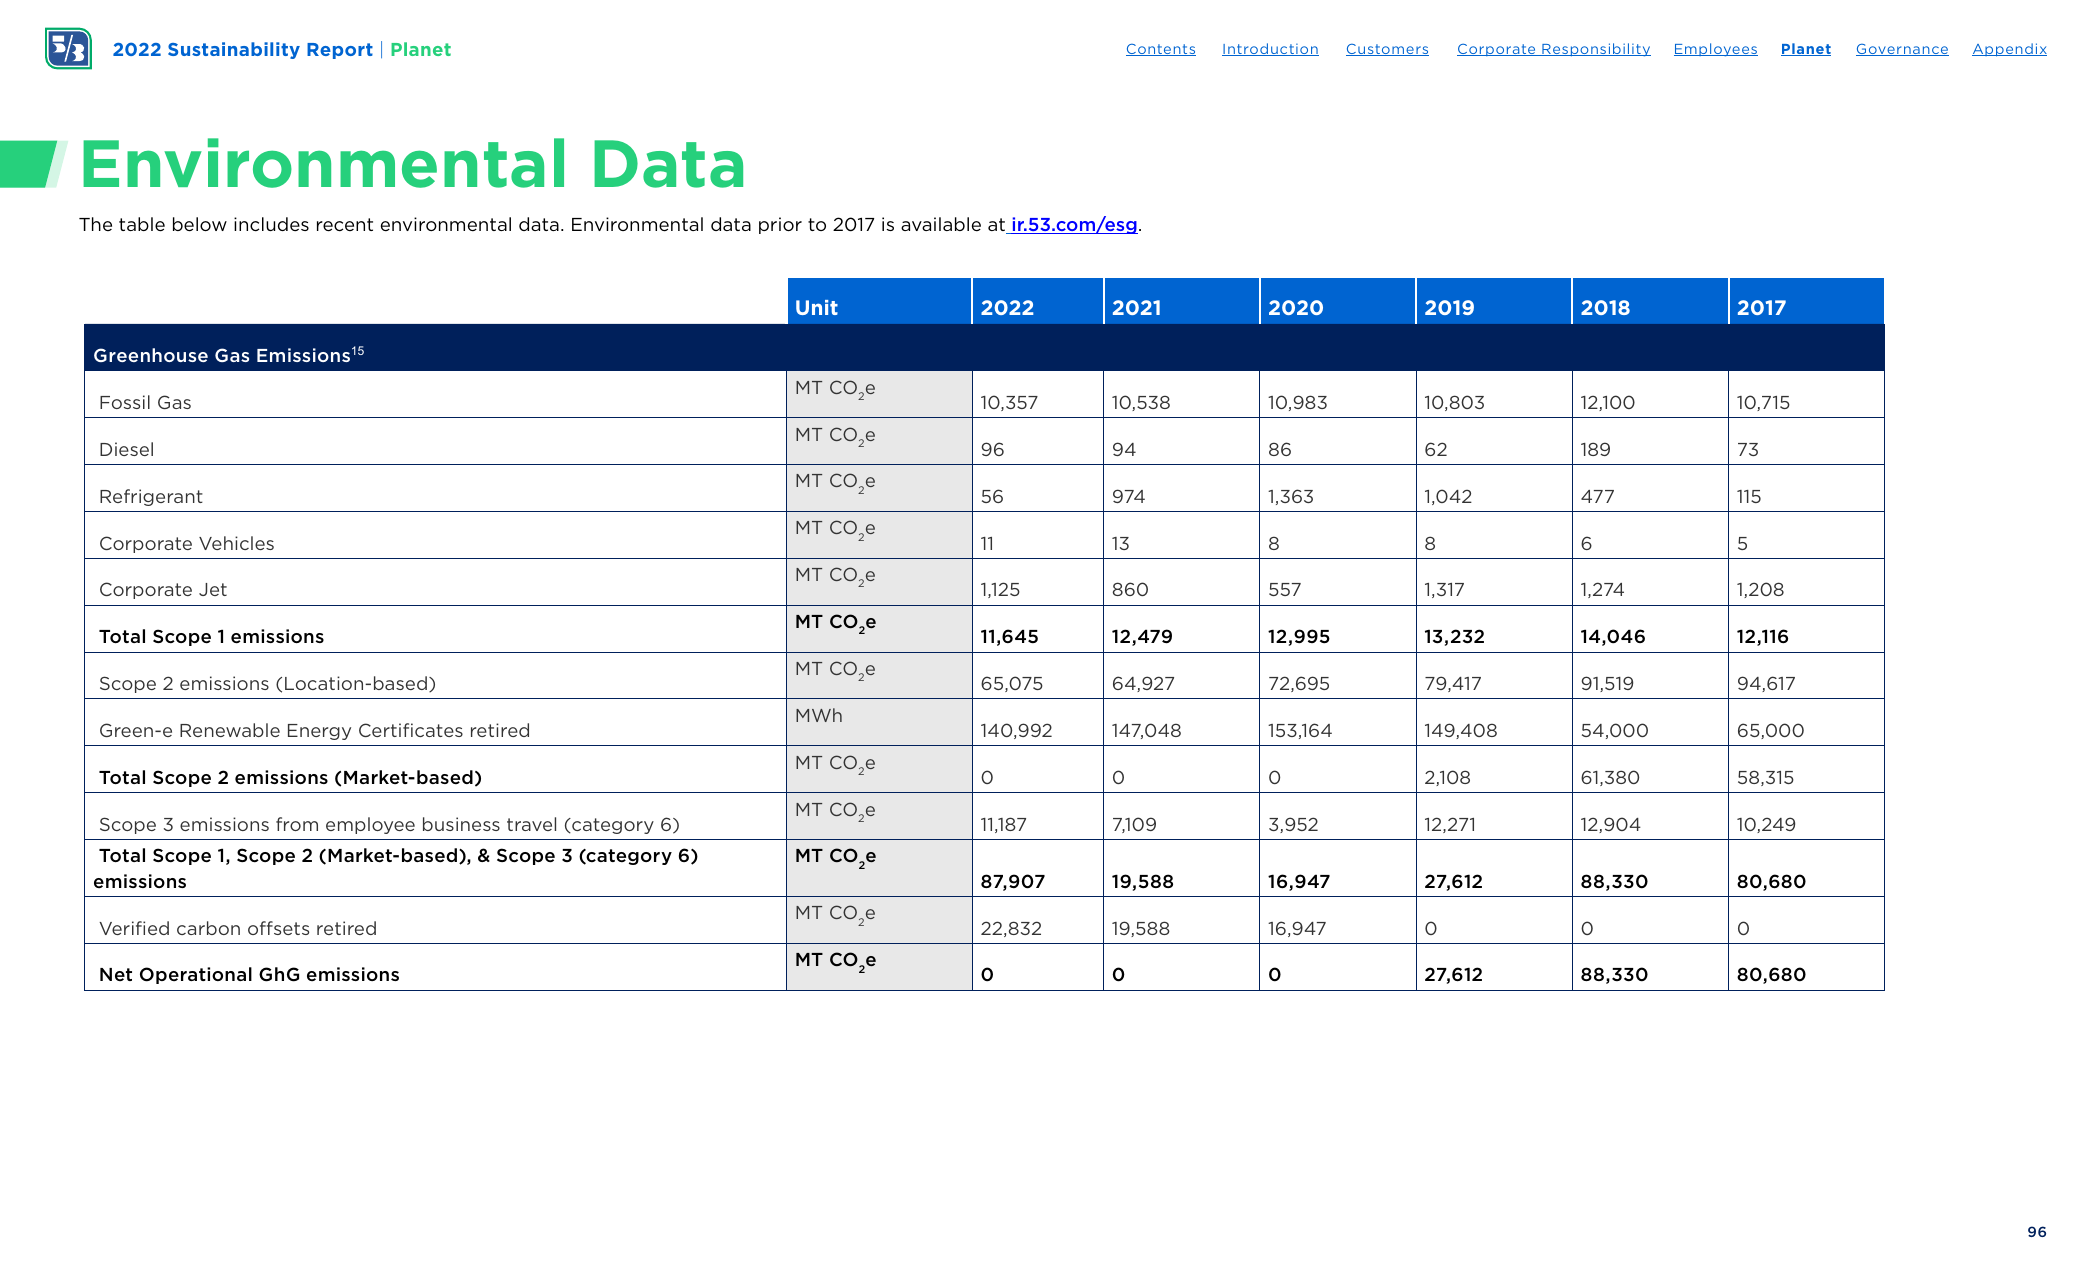
Task: Select the Planet section link in navigation
Action: 1805,49
